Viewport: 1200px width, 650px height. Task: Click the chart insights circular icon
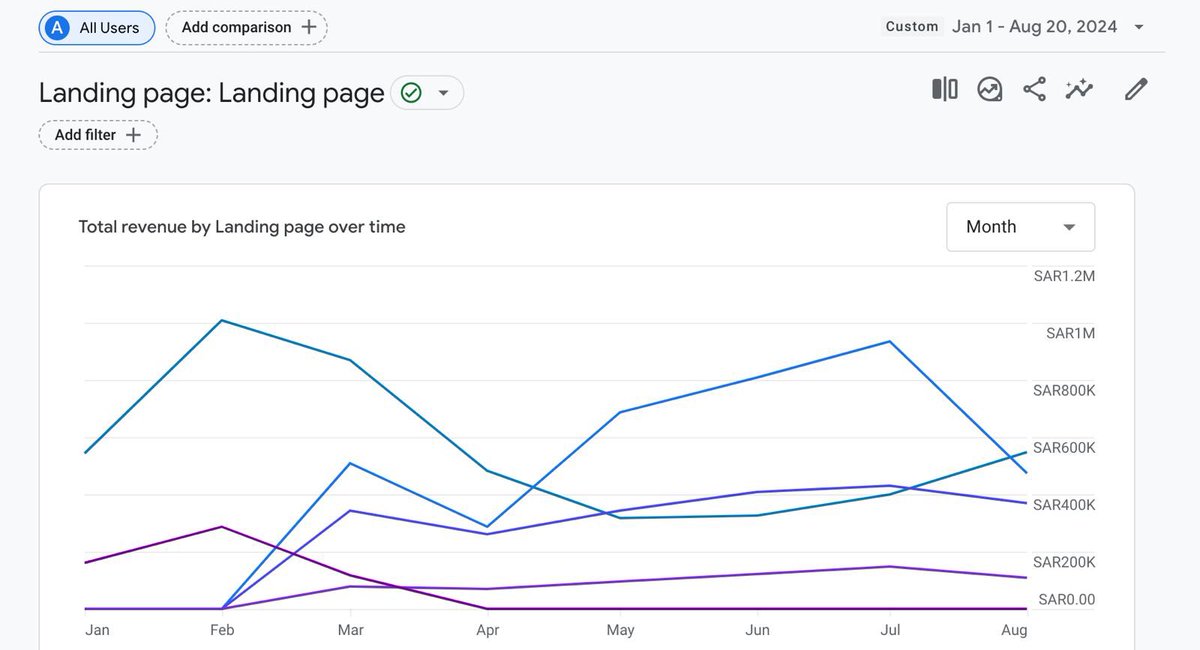pos(990,89)
